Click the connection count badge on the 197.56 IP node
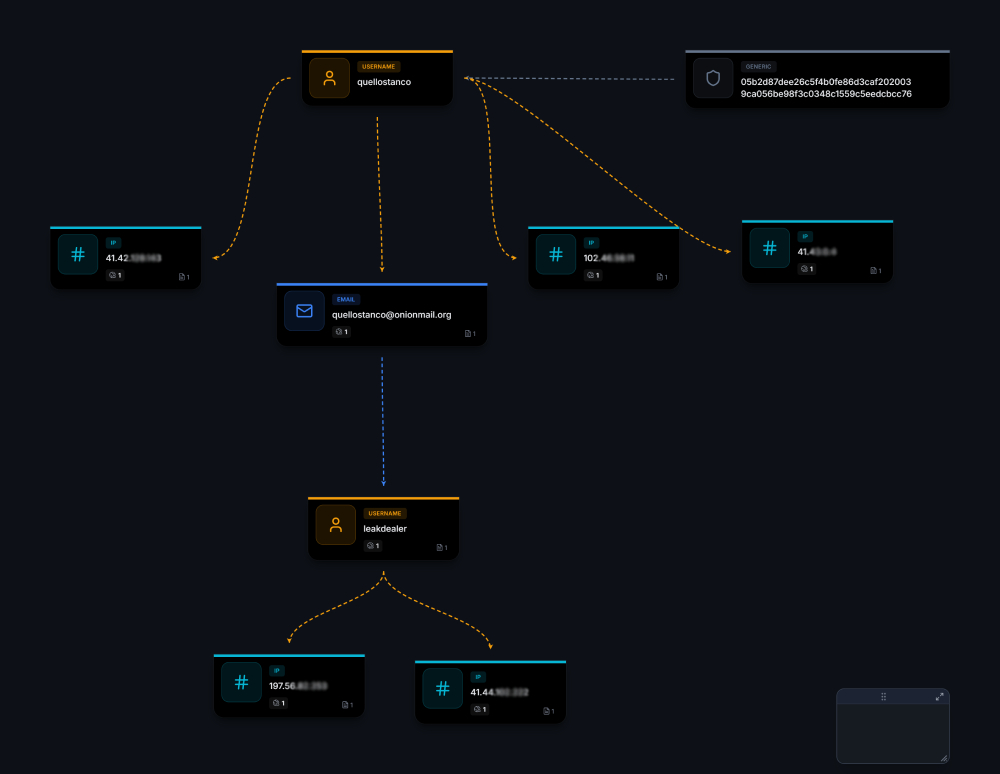This screenshot has width=1000, height=774. coord(279,703)
